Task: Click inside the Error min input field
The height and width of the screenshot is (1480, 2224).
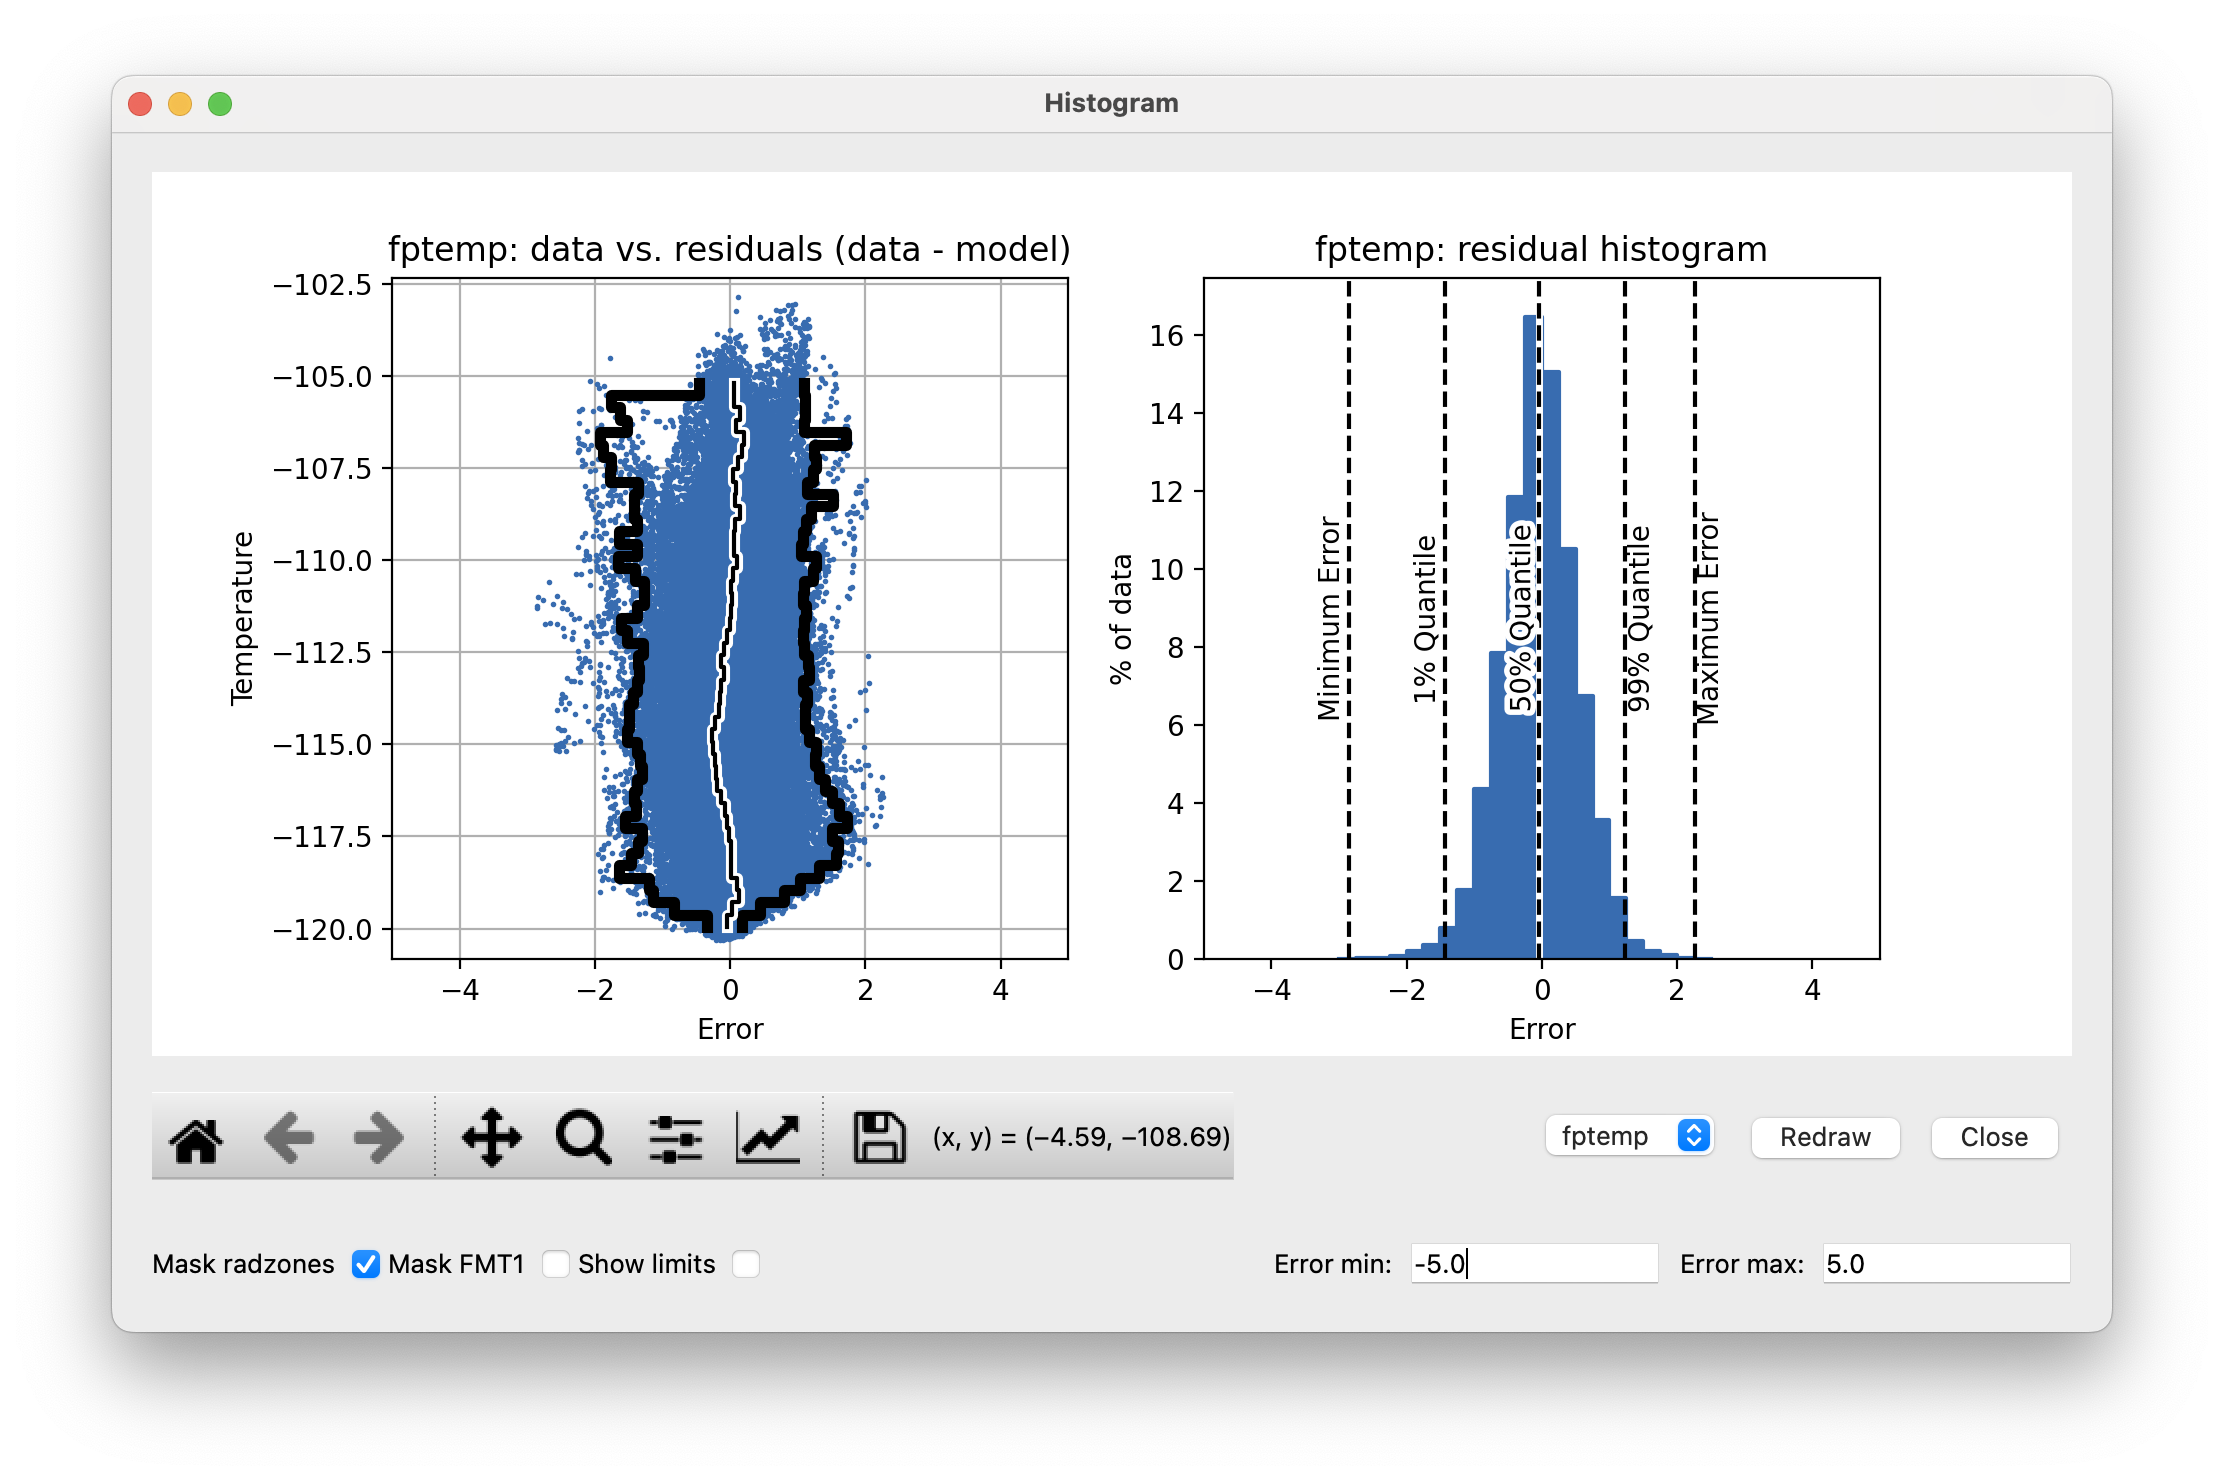Action: (x=1535, y=1264)
